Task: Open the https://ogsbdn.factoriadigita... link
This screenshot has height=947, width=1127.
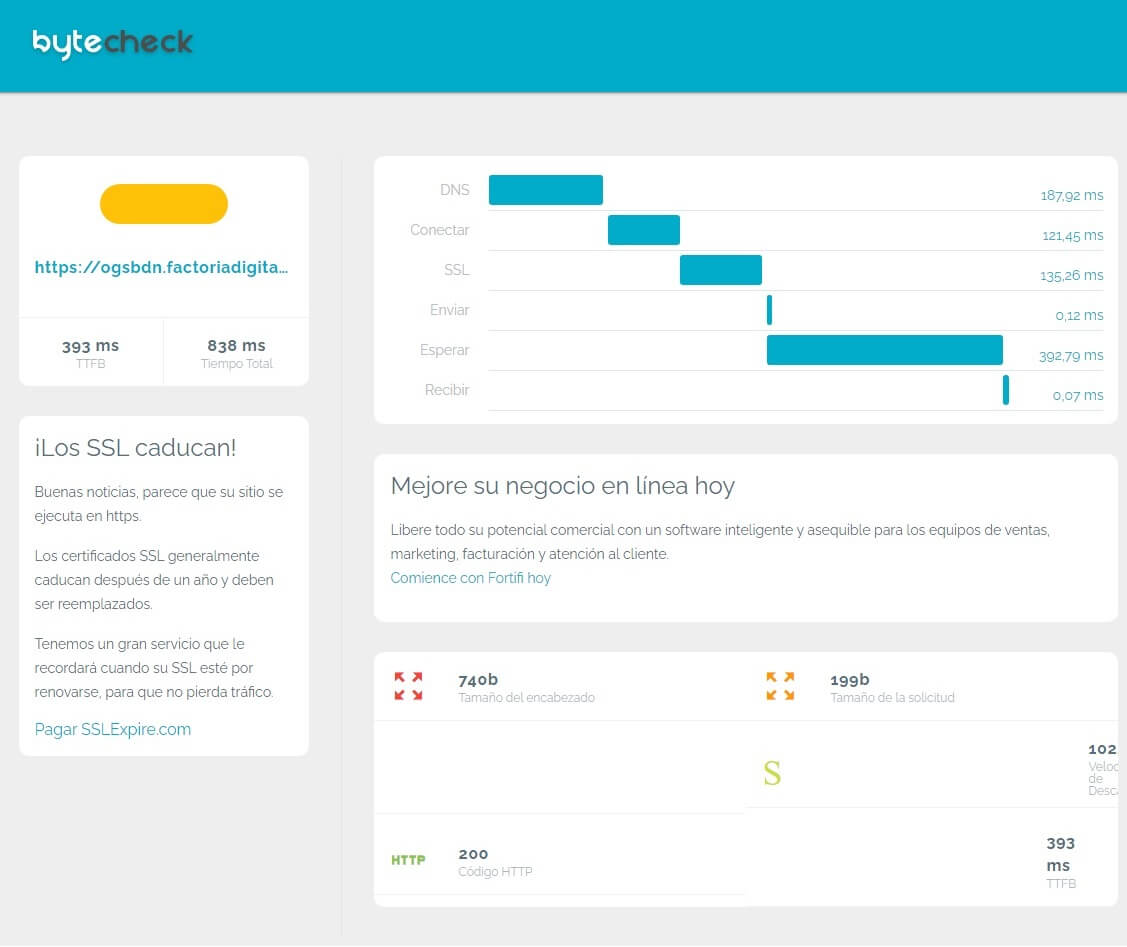Action: point(161,267)
